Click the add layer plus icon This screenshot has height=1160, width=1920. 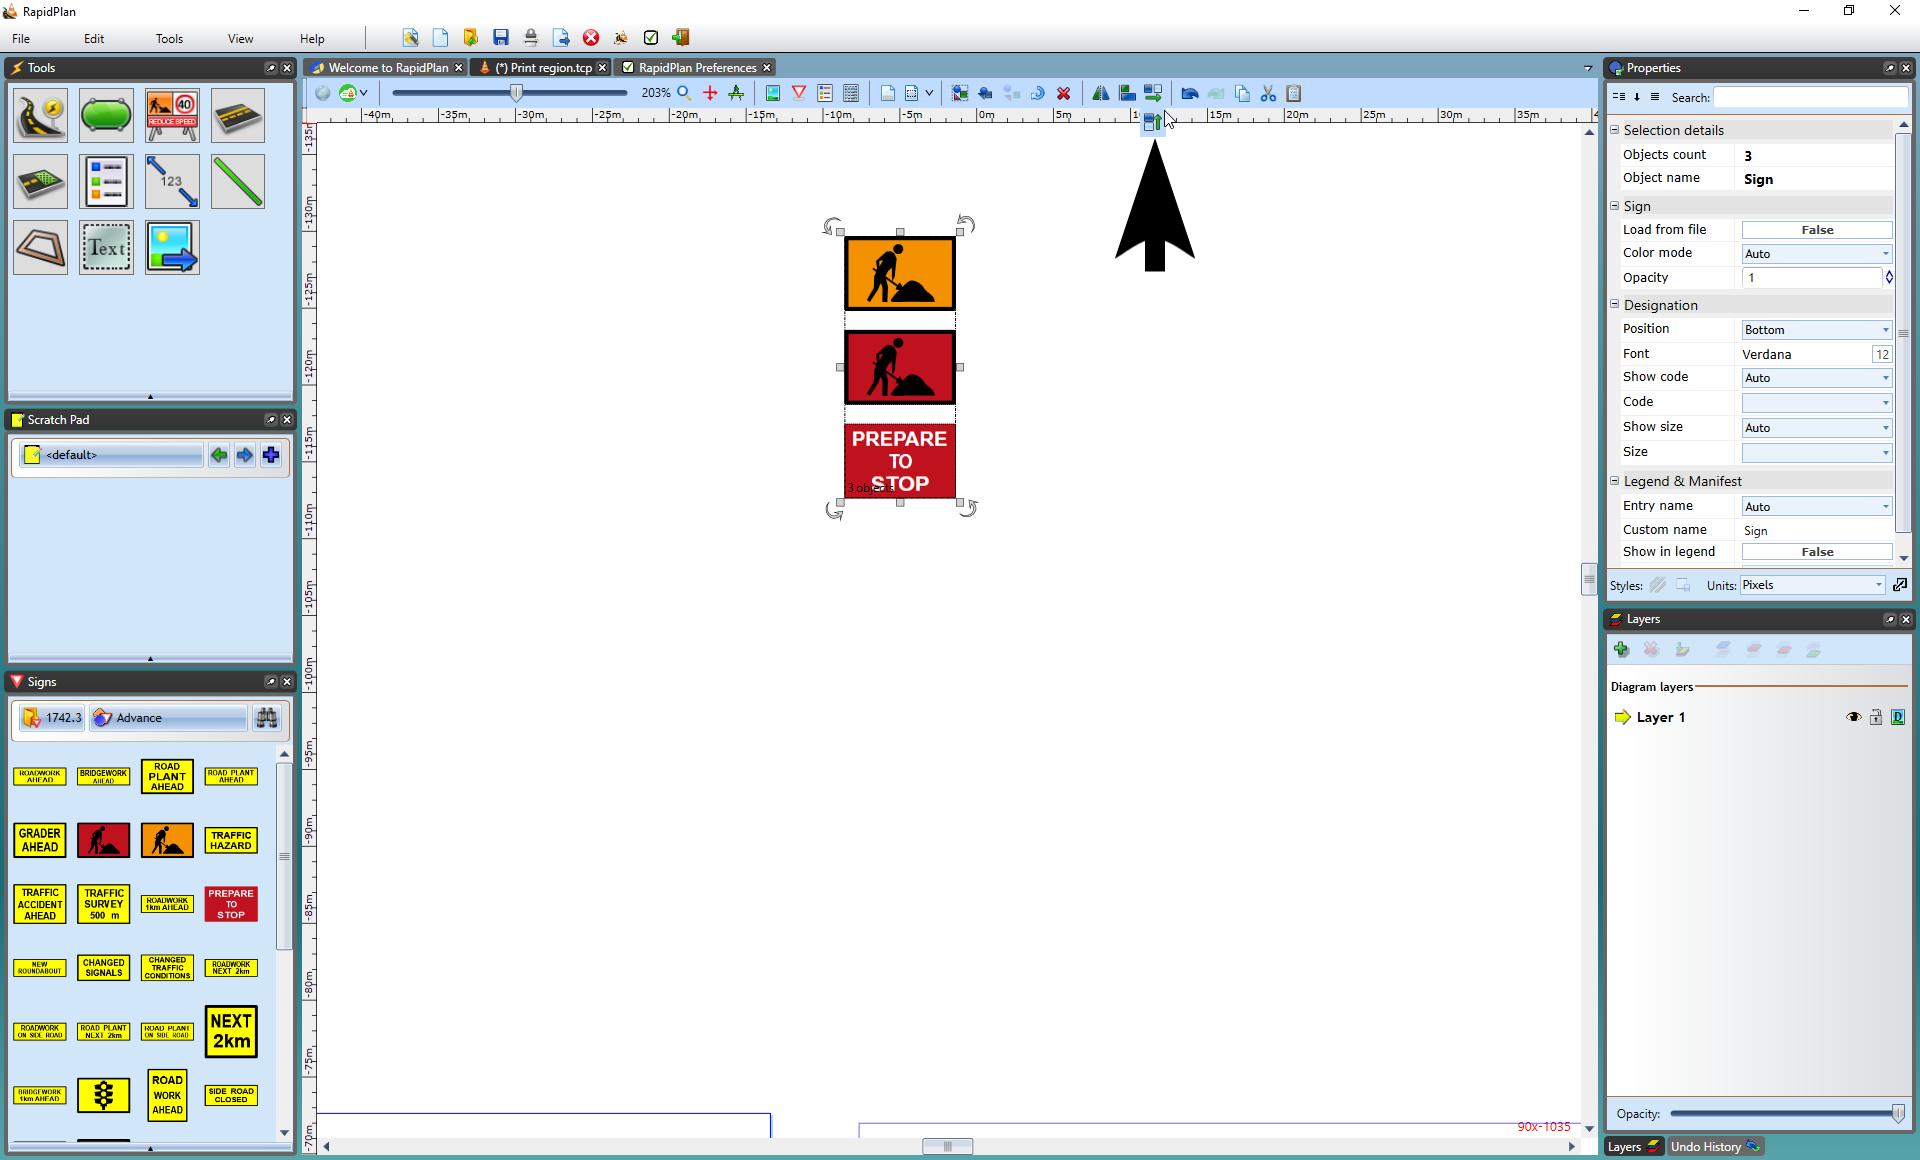coord(1622,650)
